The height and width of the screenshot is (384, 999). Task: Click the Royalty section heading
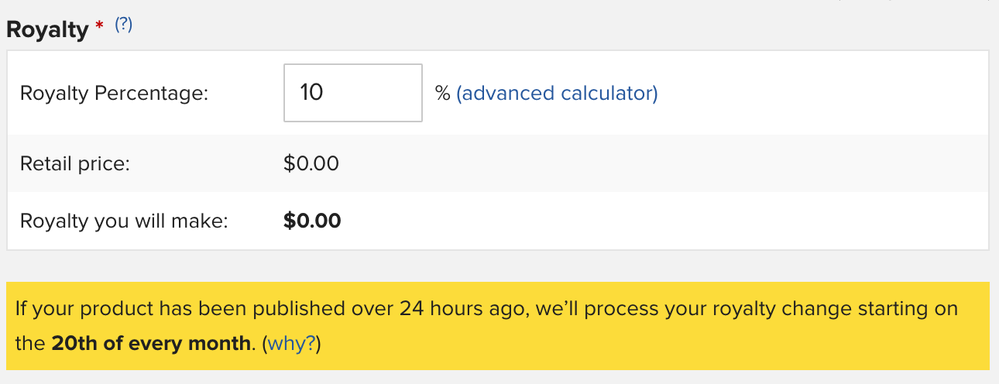coord(47,30)
